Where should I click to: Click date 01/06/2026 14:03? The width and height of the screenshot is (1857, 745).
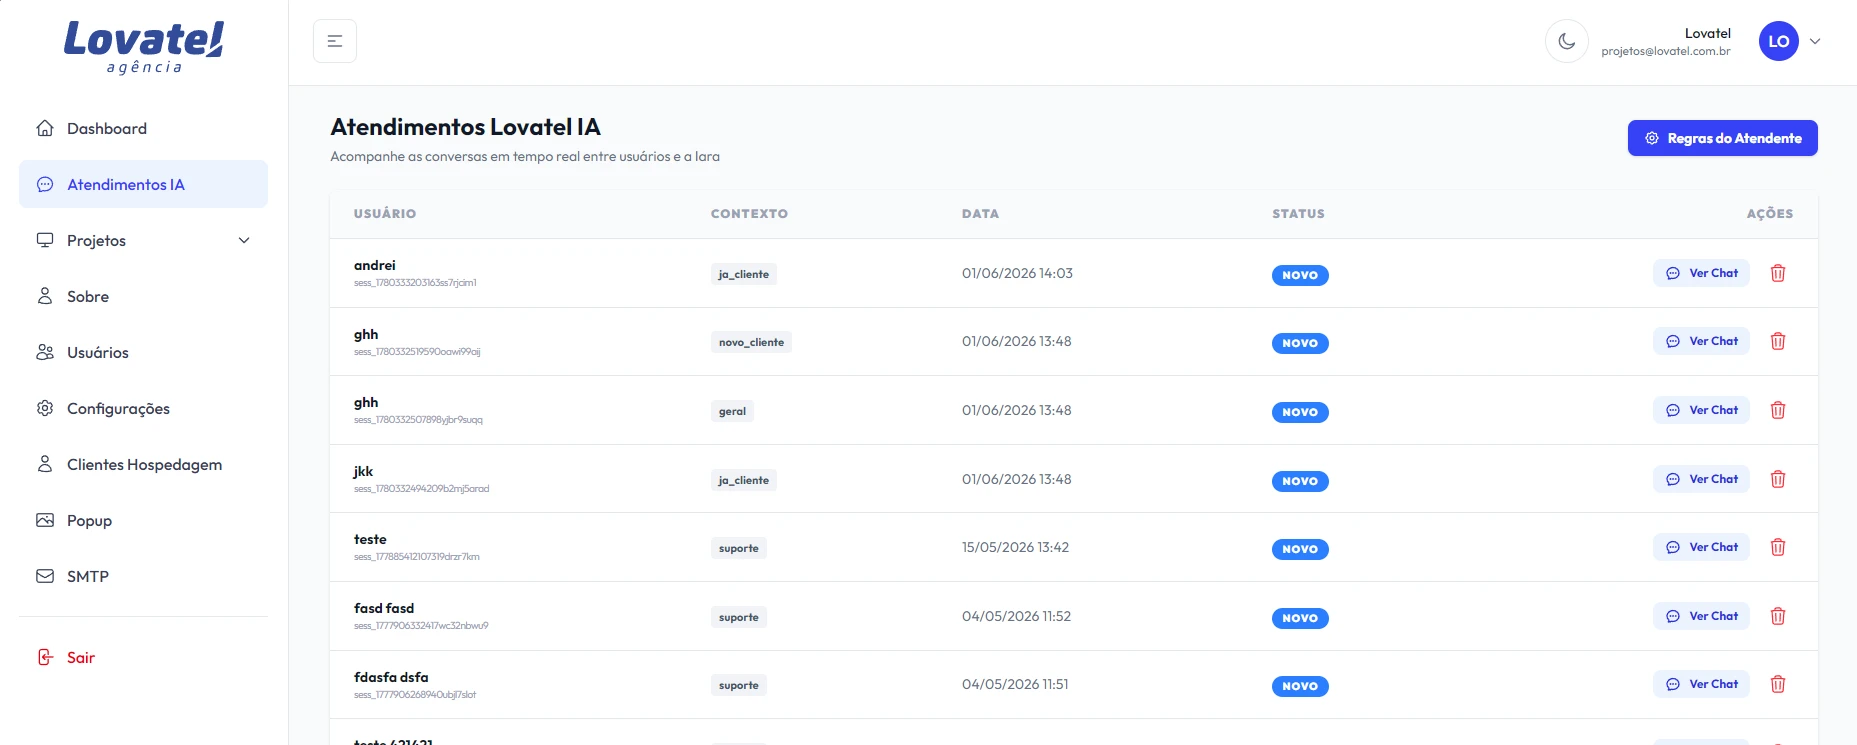point(1017,273)
